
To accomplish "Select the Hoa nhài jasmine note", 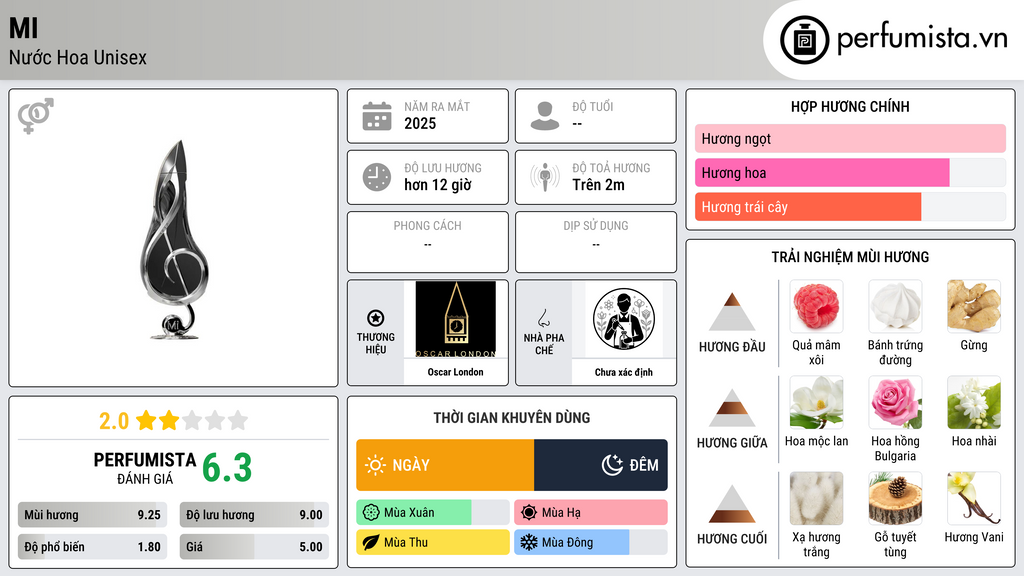I will tap(974, 402).
